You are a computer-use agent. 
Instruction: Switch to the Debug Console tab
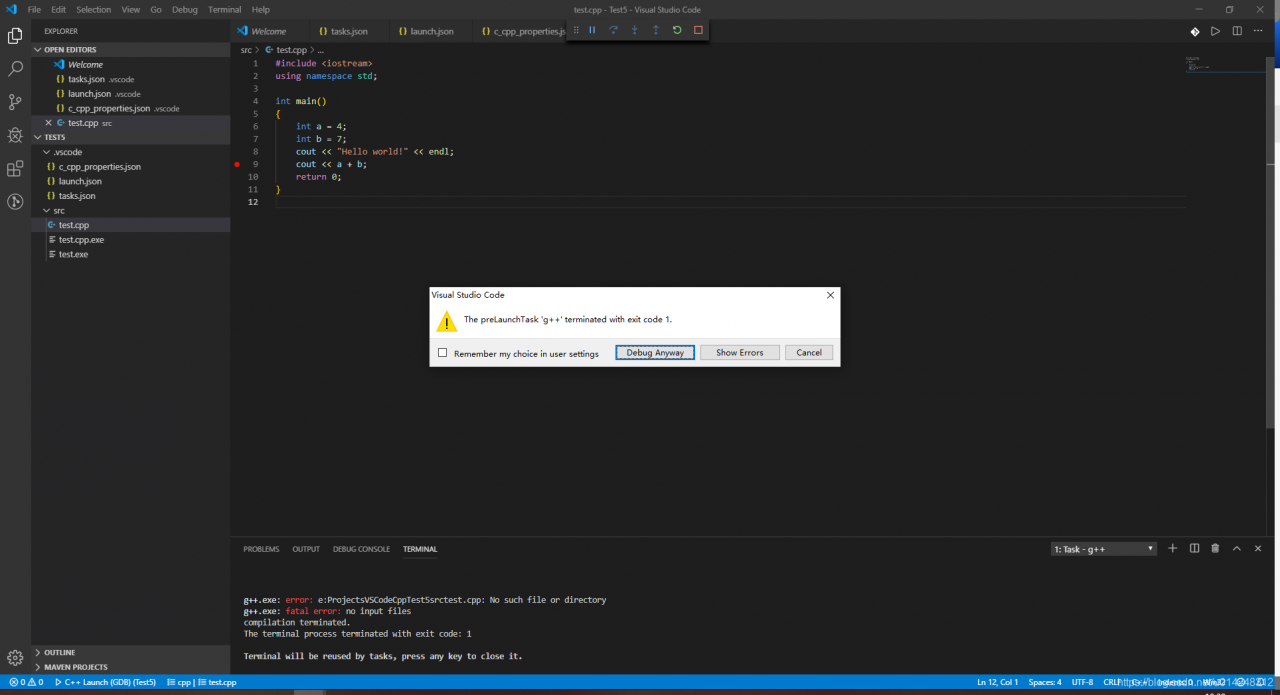(x=361, y=549)
